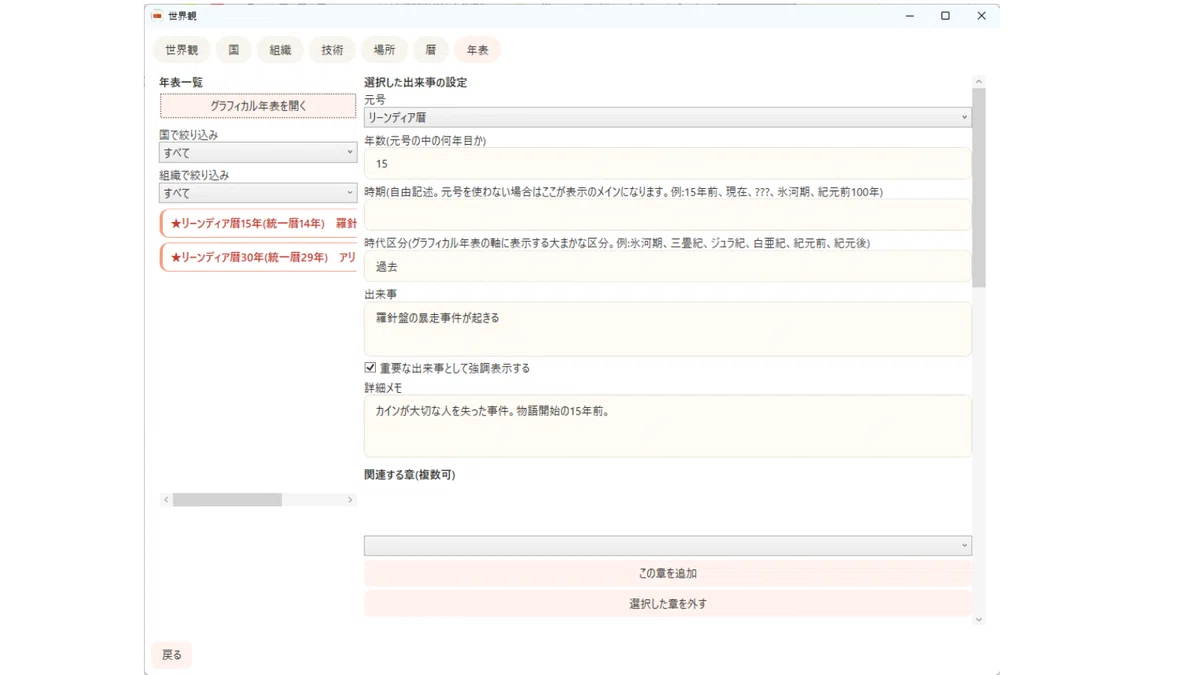This screenshot has height=675, width=1200.
Task: Select the リーンディア暦30年 timeline entry
Action: 258,258
